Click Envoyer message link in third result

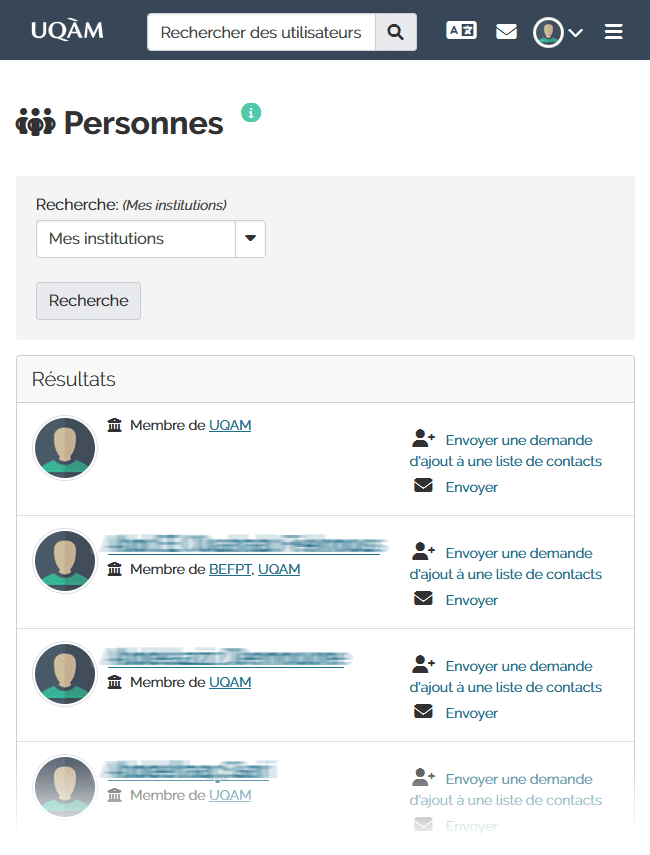coord(471,713)
